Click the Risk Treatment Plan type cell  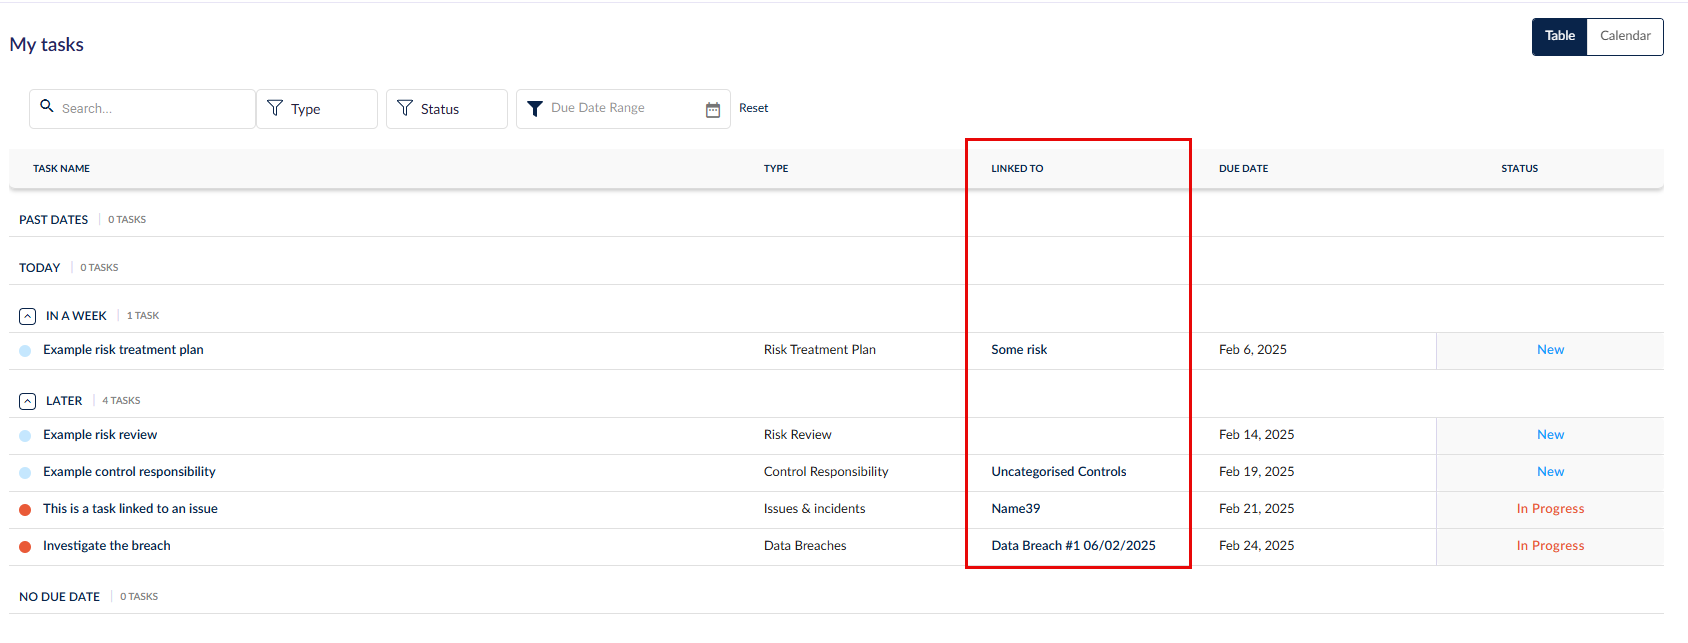point(820,350)
